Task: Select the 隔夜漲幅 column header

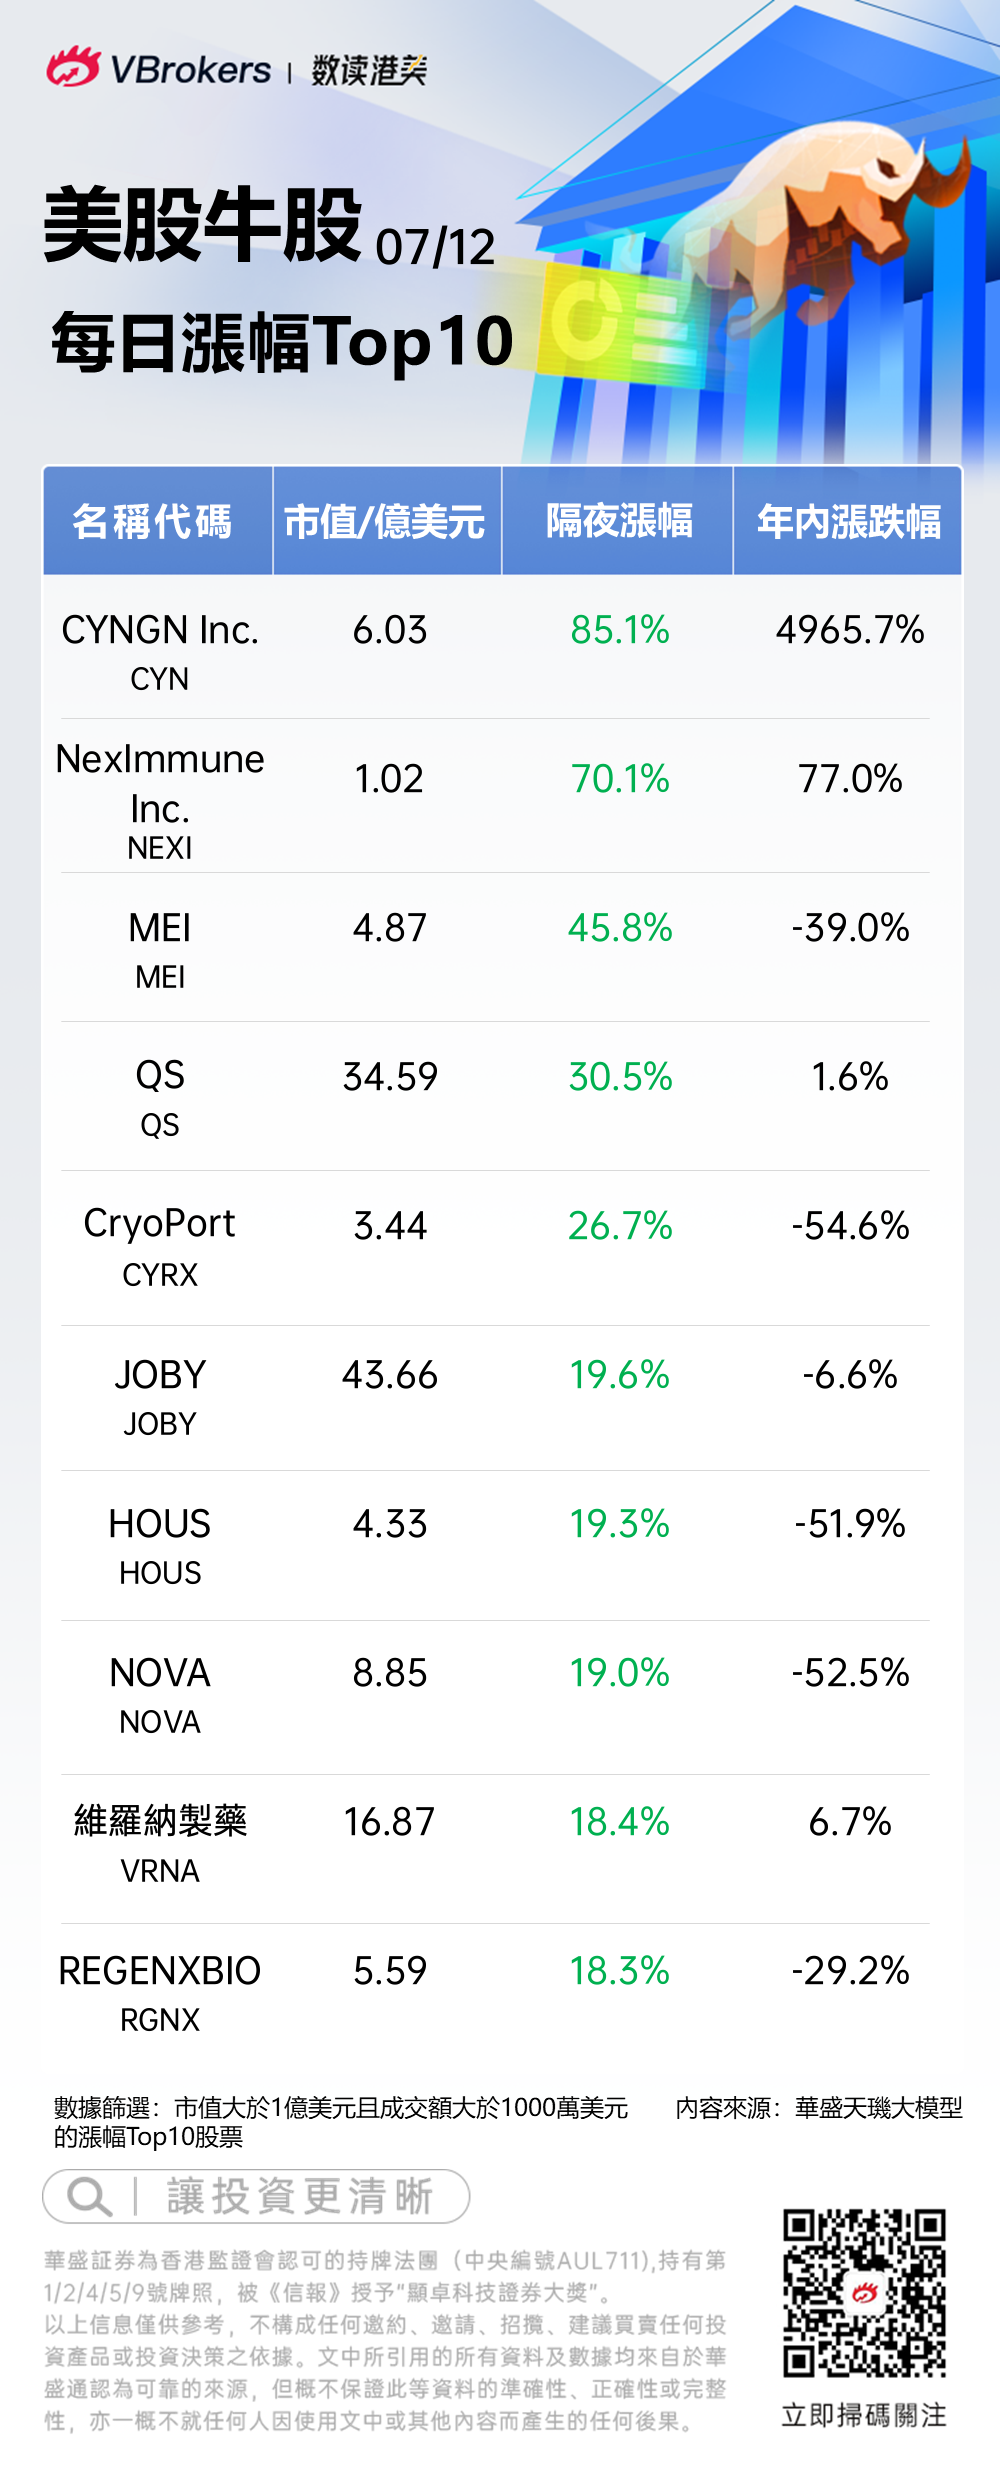Action: click(x=618, y=521)
